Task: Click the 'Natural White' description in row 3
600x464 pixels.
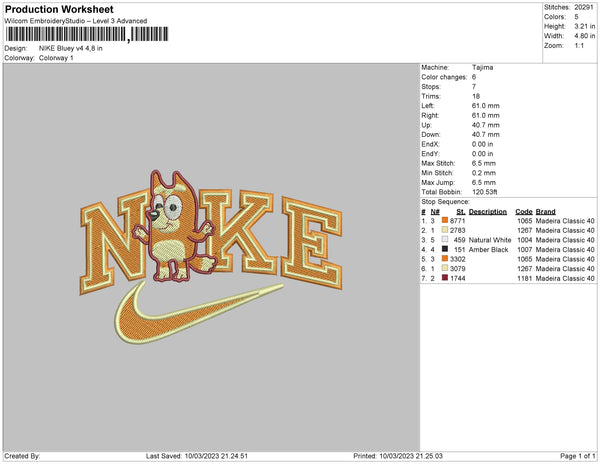Action: pos(490,240)
